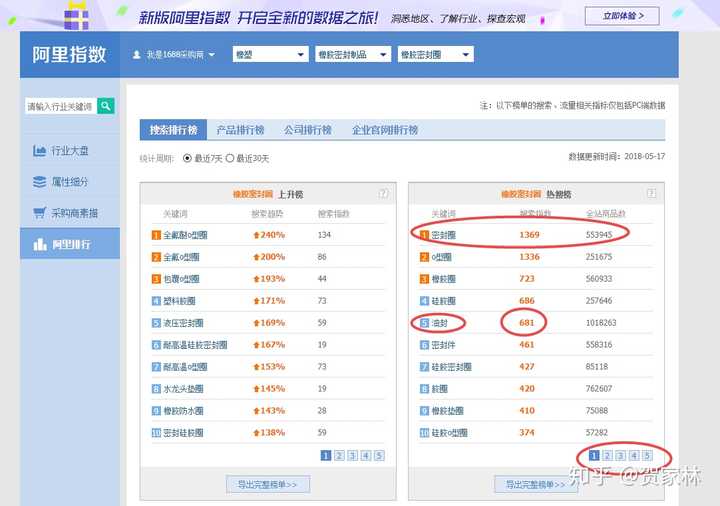Switch to 产品排行榜 tab

coord(241,130)
